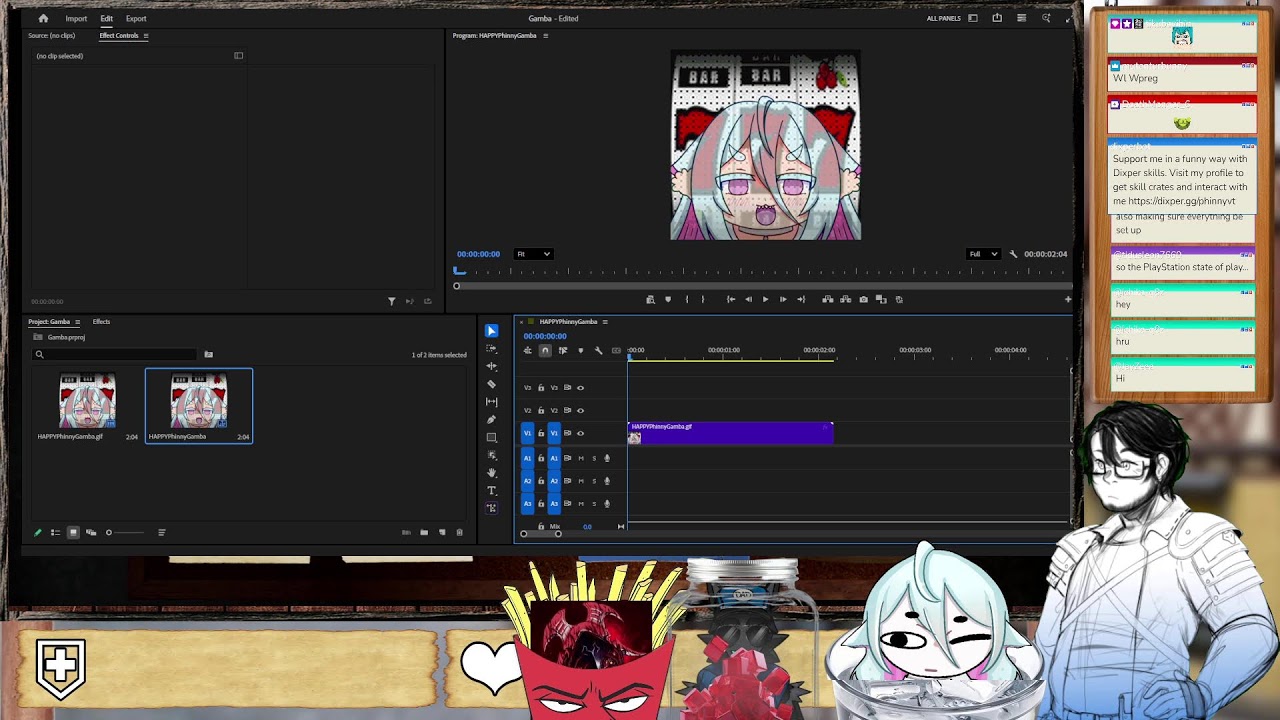Click the Lift button in Program Monitor
This screenshot has height=720, width=1280.
[827, 299]
